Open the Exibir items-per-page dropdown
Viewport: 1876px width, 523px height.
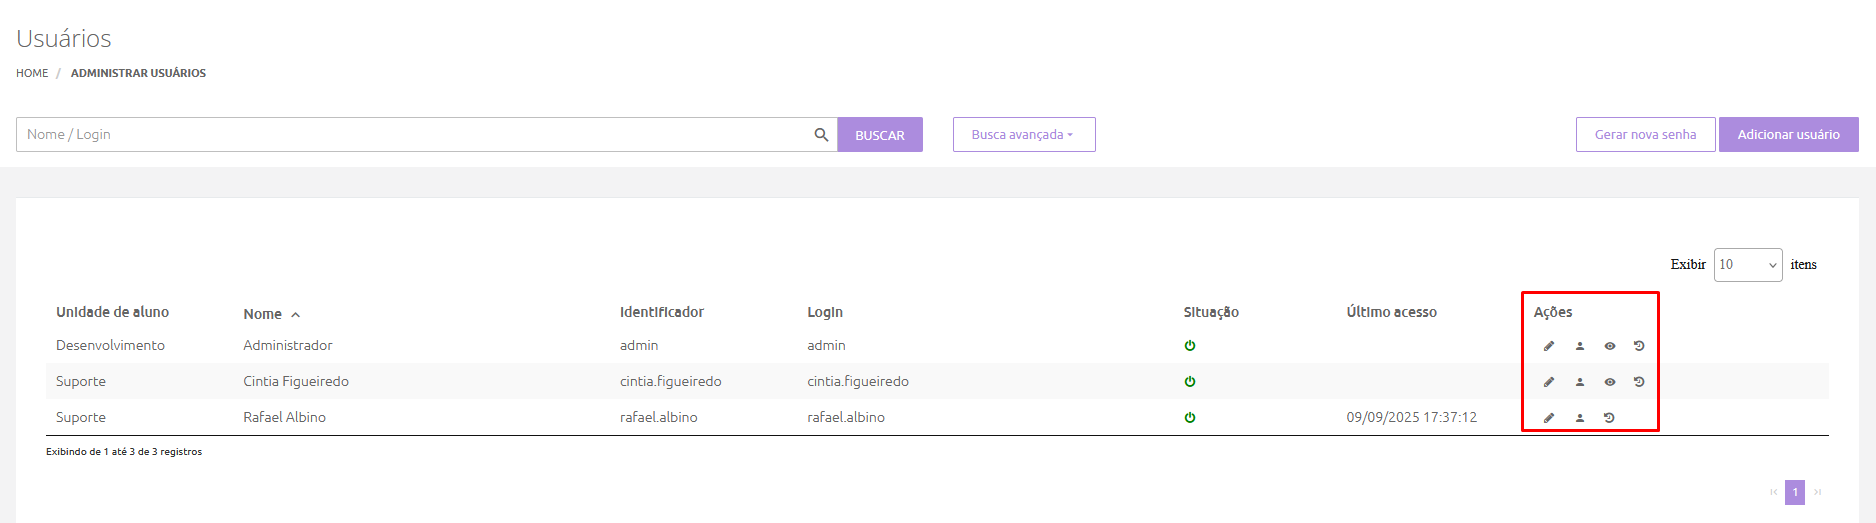click(1747, 265)
